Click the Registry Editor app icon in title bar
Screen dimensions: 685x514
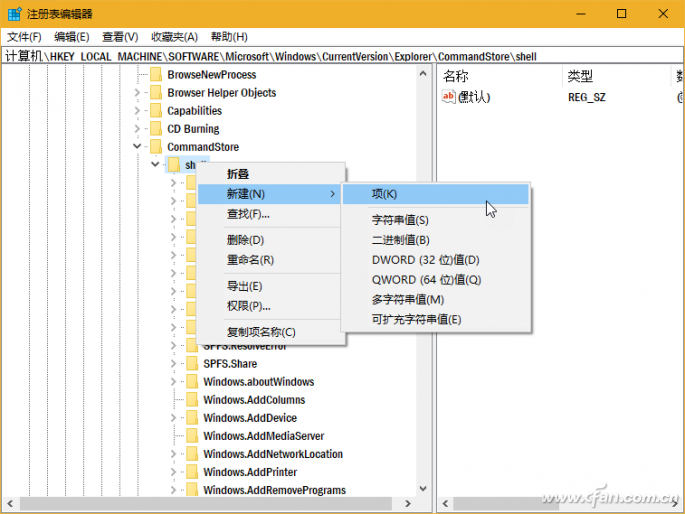(14, 14)
